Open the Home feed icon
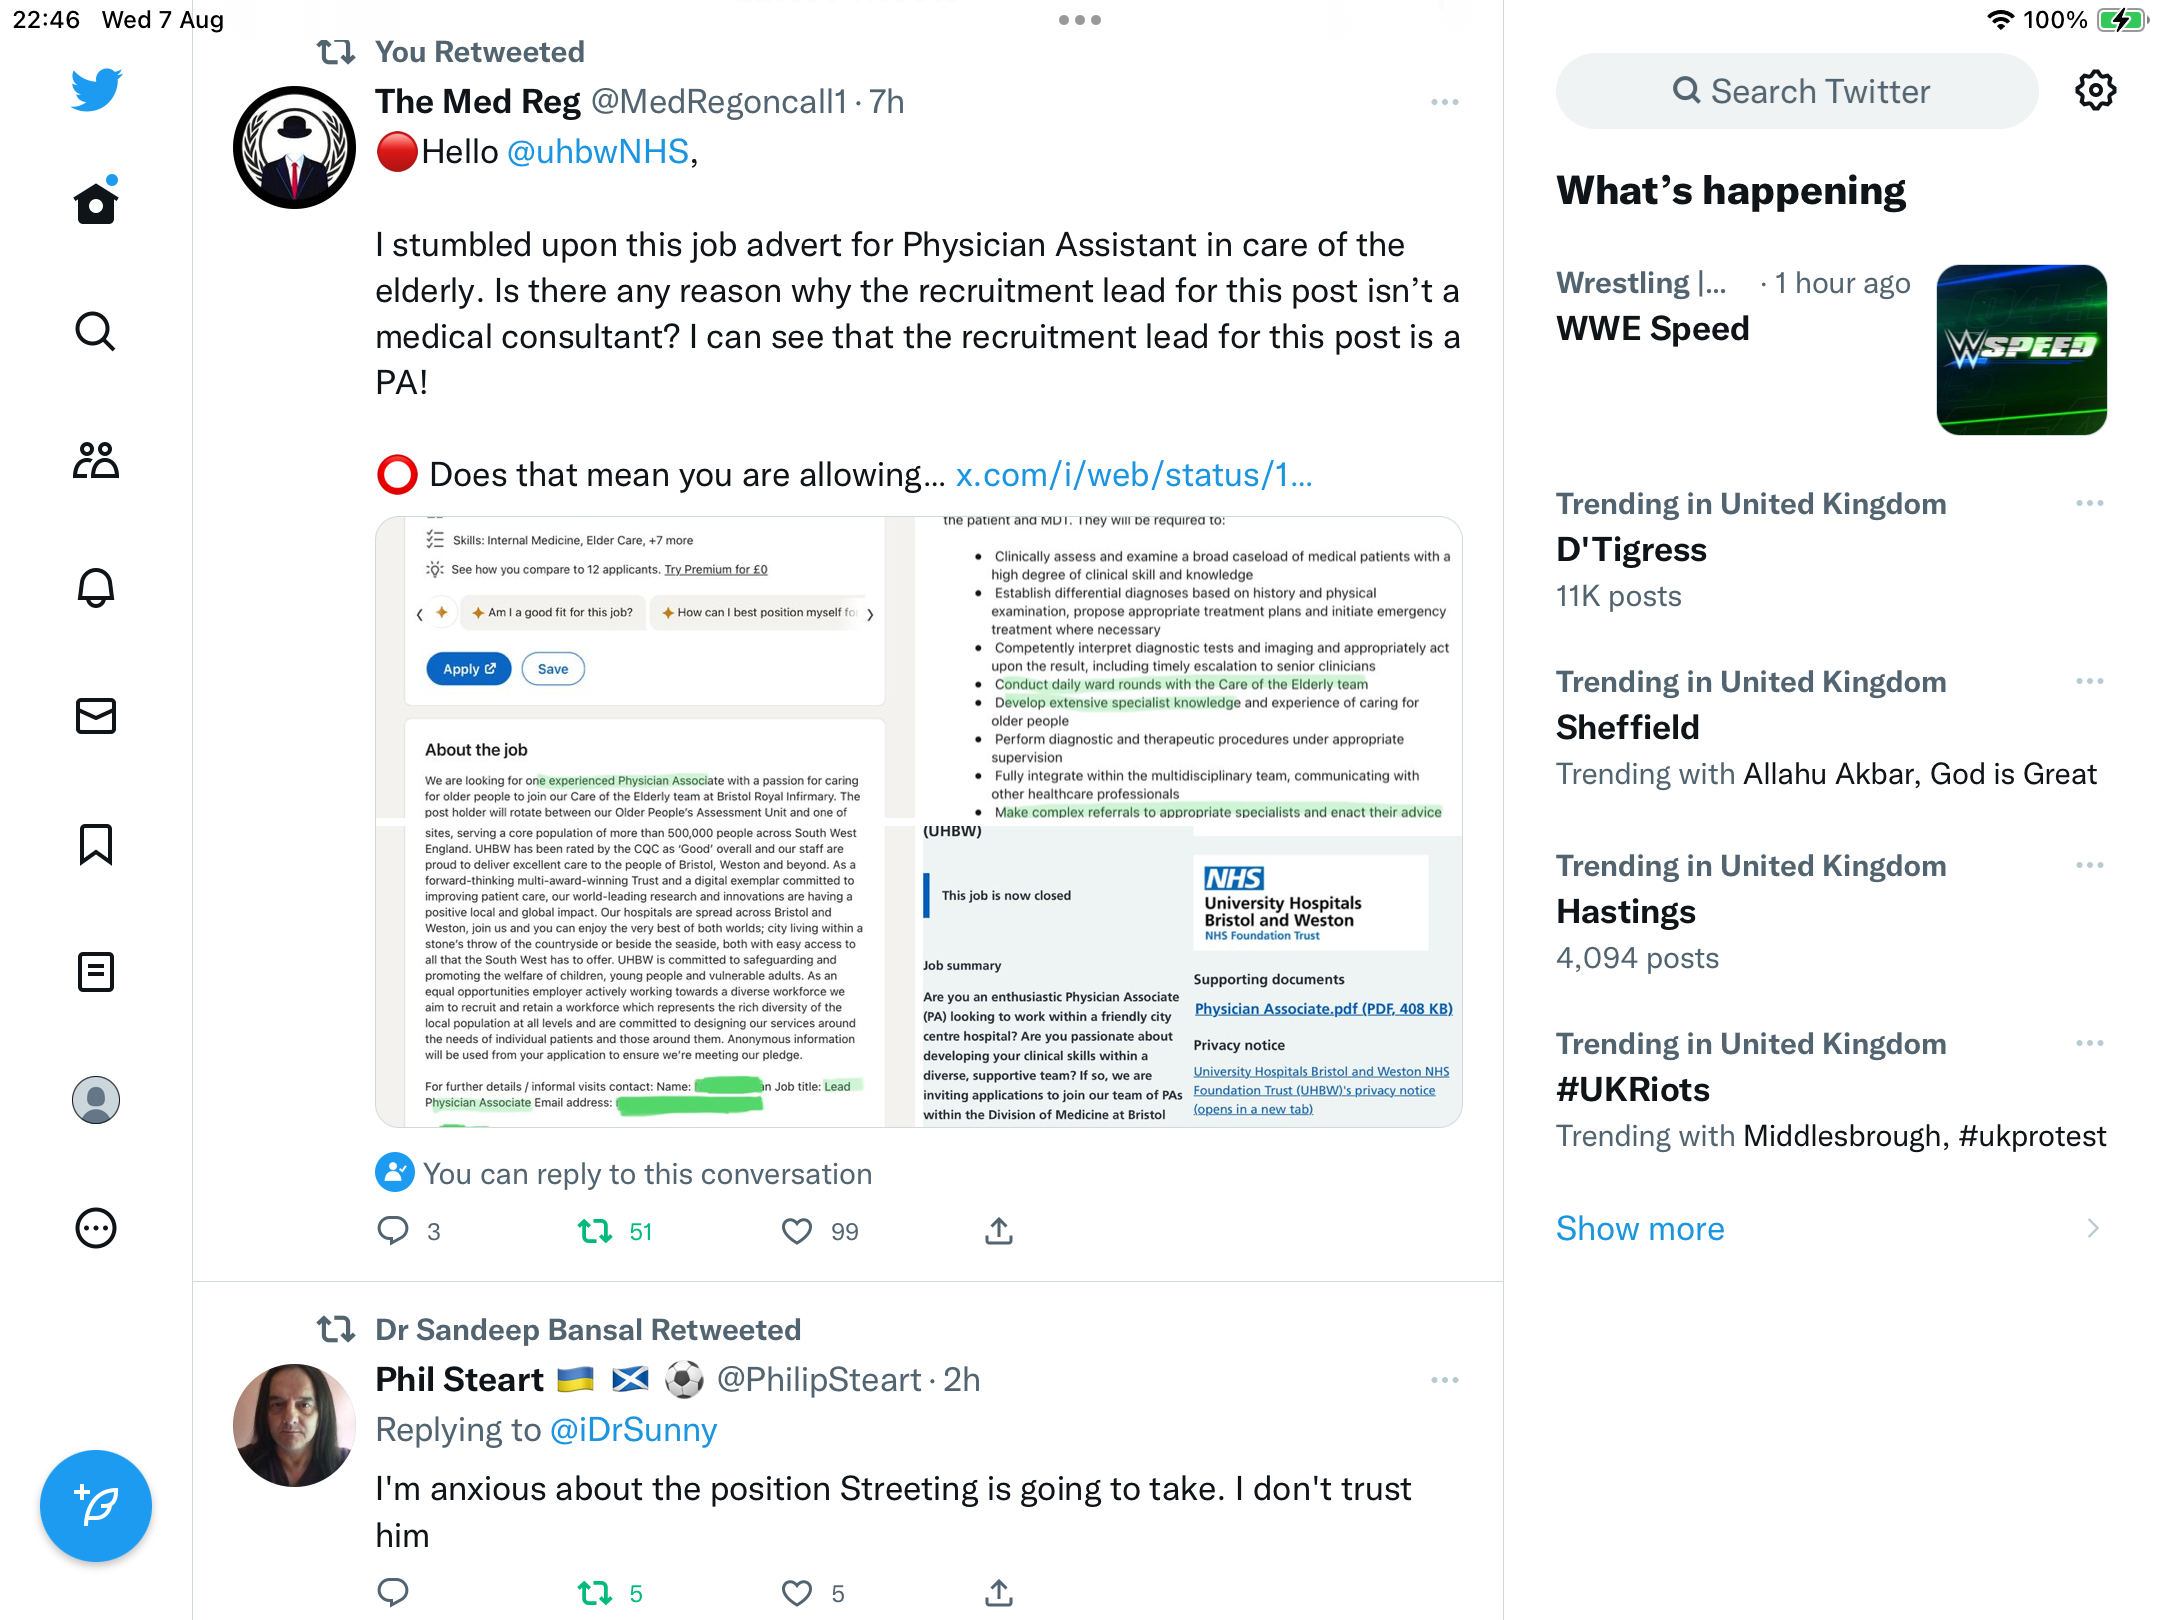 pyautogui.click(x=96, y=203)
